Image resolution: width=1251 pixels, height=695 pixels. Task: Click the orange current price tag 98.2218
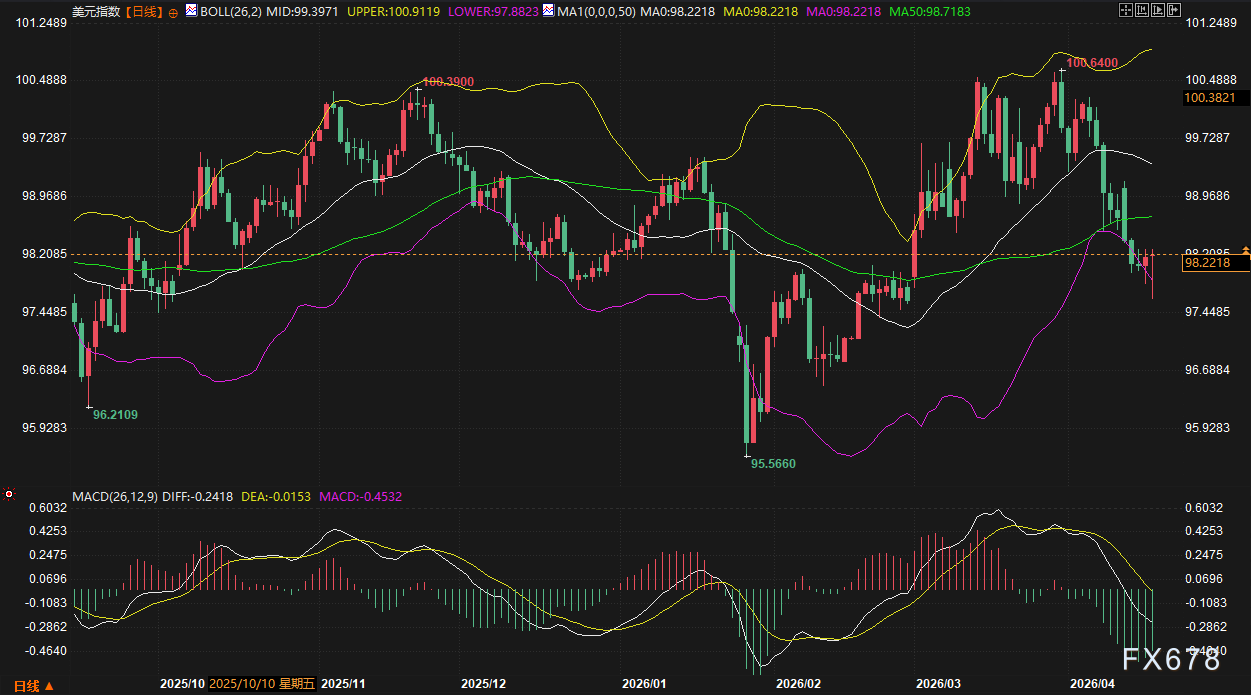point(1215,263)
